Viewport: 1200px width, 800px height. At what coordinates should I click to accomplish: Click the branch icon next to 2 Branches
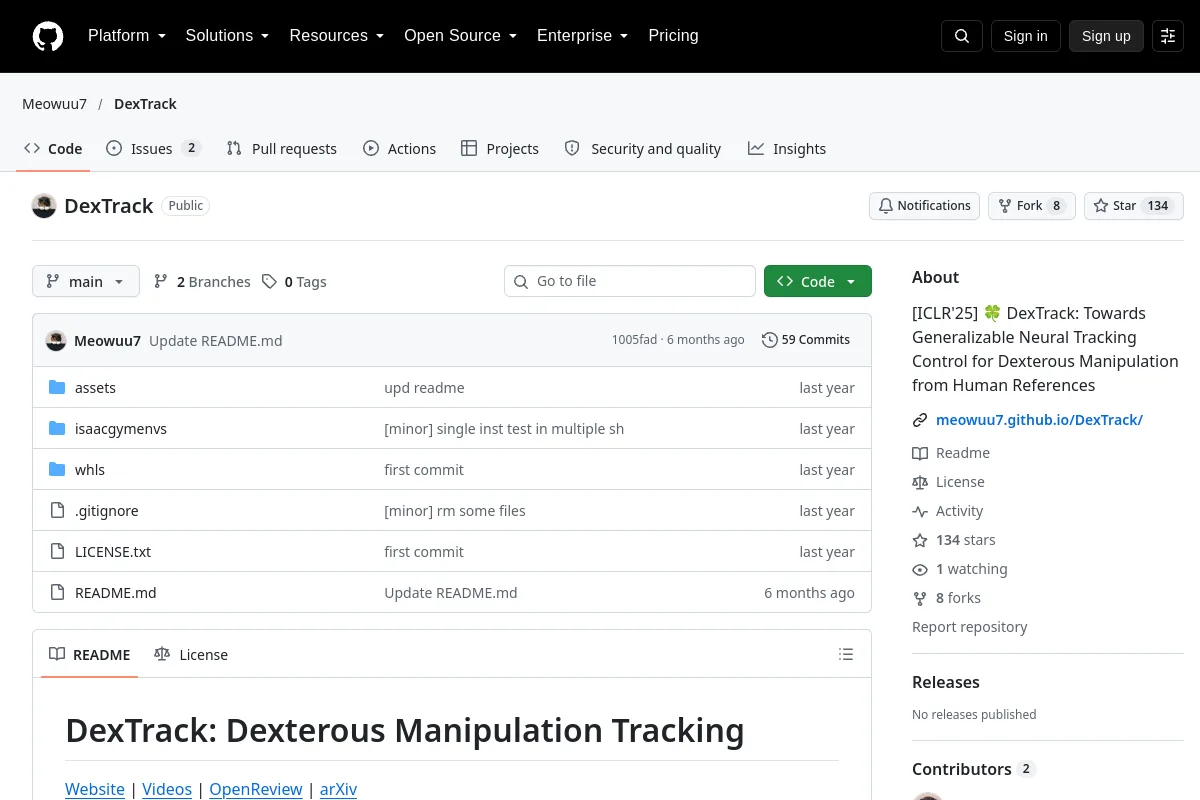[x=161, y=282]
